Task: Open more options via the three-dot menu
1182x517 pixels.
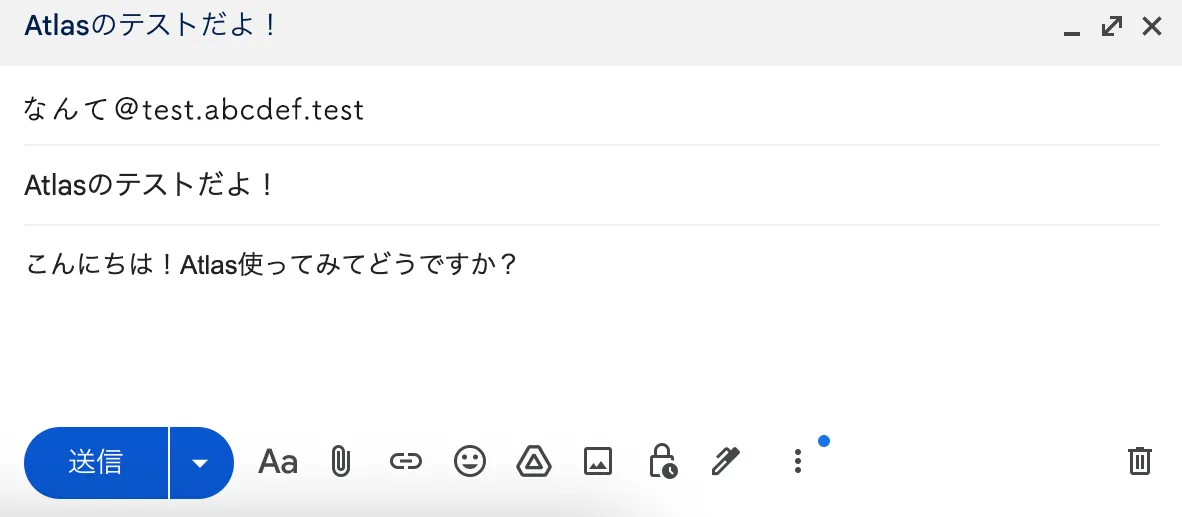Action: 797,461
